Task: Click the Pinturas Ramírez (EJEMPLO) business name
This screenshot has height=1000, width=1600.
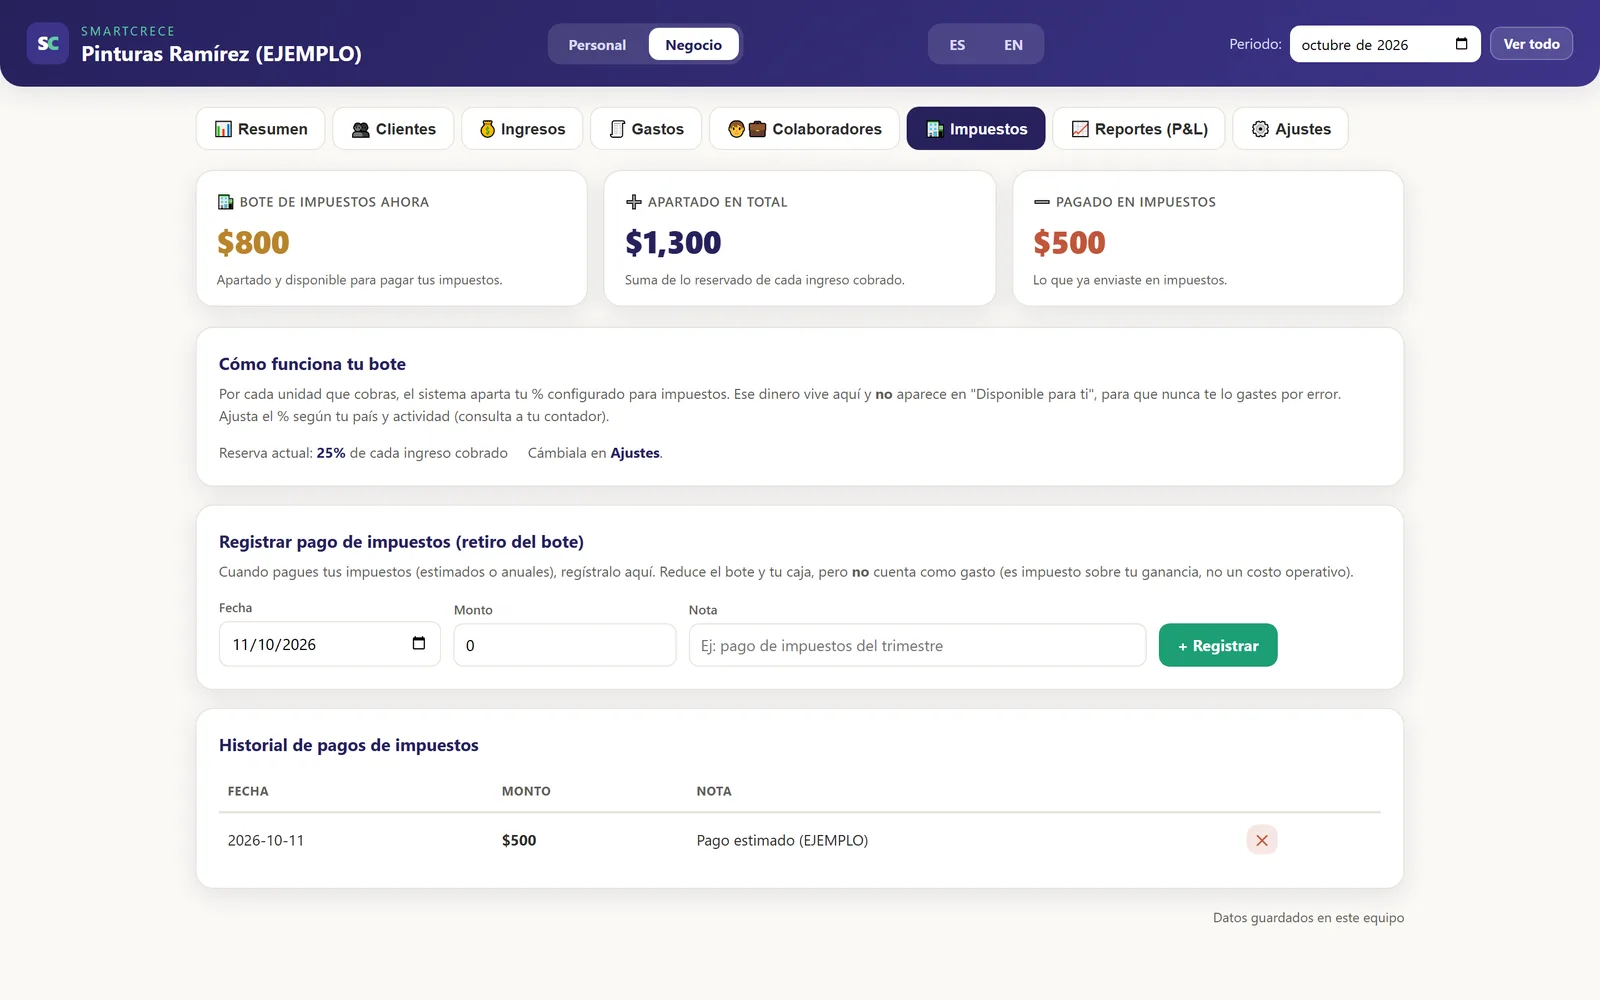Action: (221, 54)
